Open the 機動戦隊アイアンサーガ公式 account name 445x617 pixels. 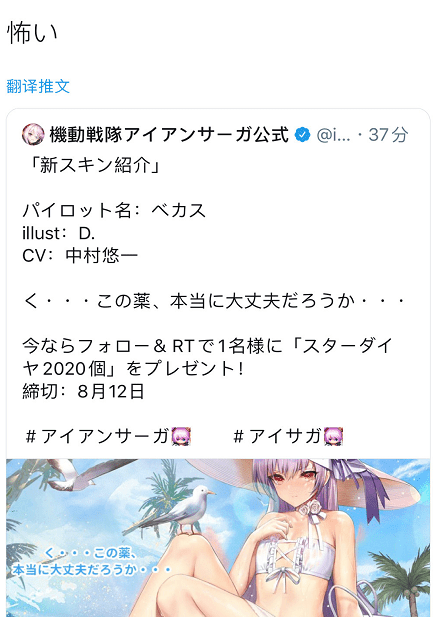point(169,135)
